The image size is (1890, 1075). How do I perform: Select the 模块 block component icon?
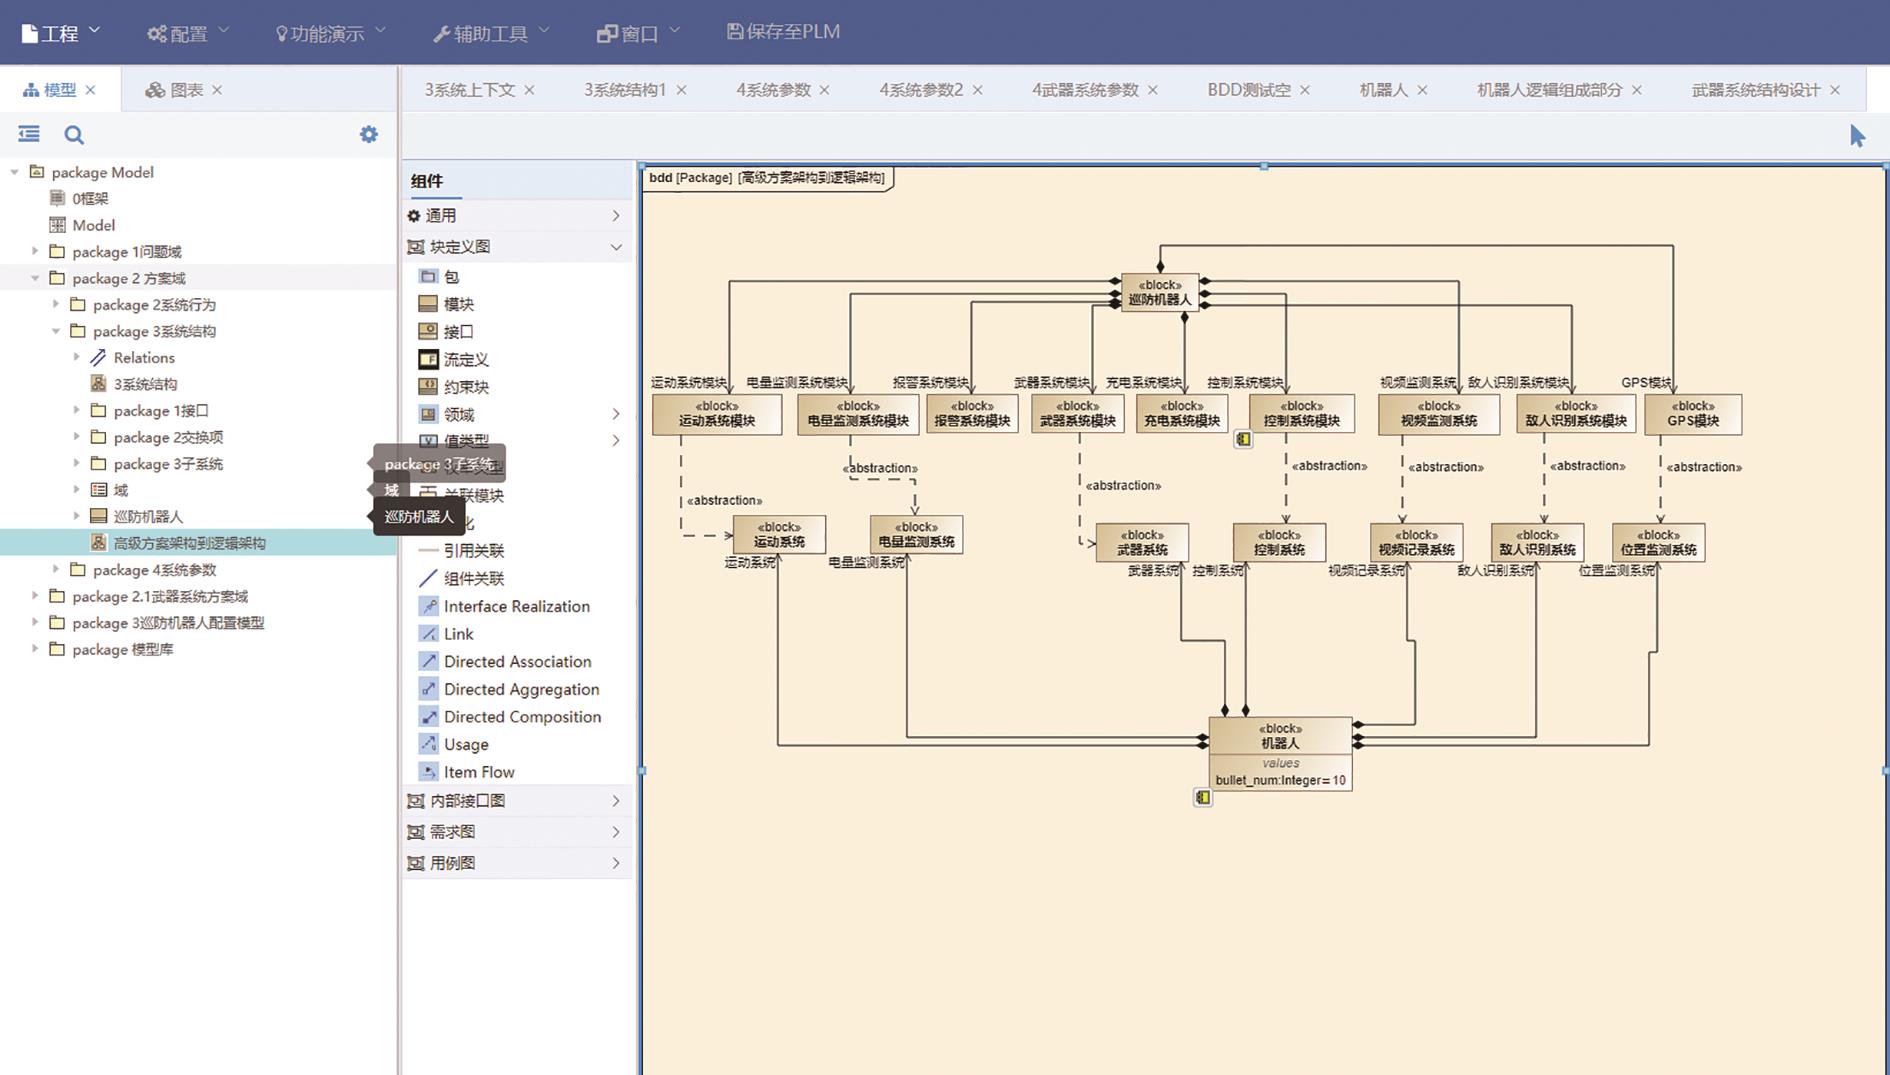428,304
